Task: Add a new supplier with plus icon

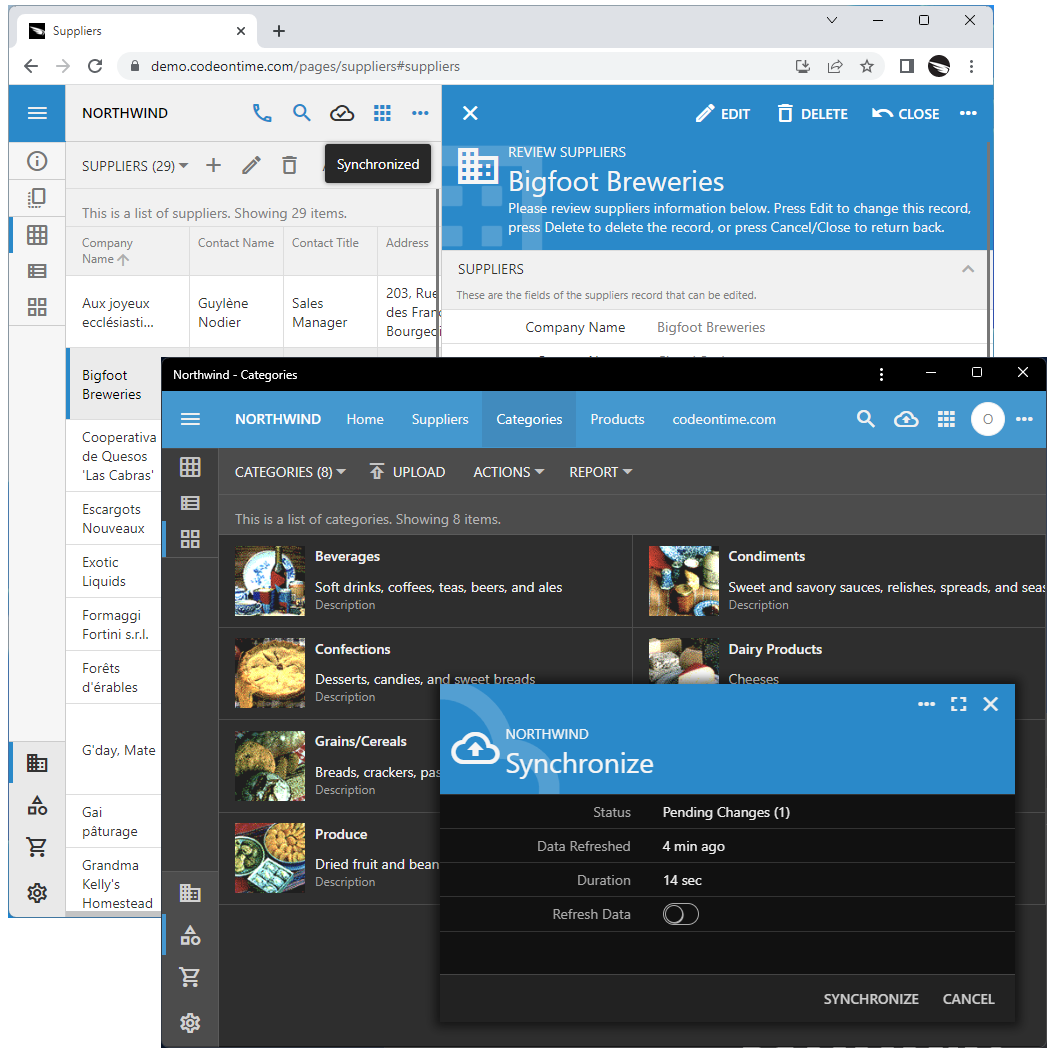Action: pyautogui.click(x=213, y=166)
